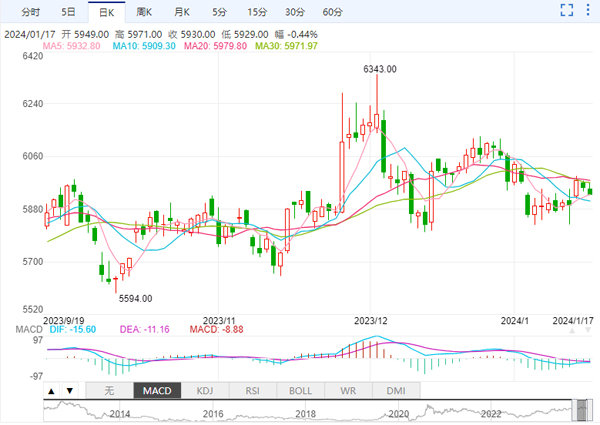Click the 5520 price axis label

[x=33, y=309]
